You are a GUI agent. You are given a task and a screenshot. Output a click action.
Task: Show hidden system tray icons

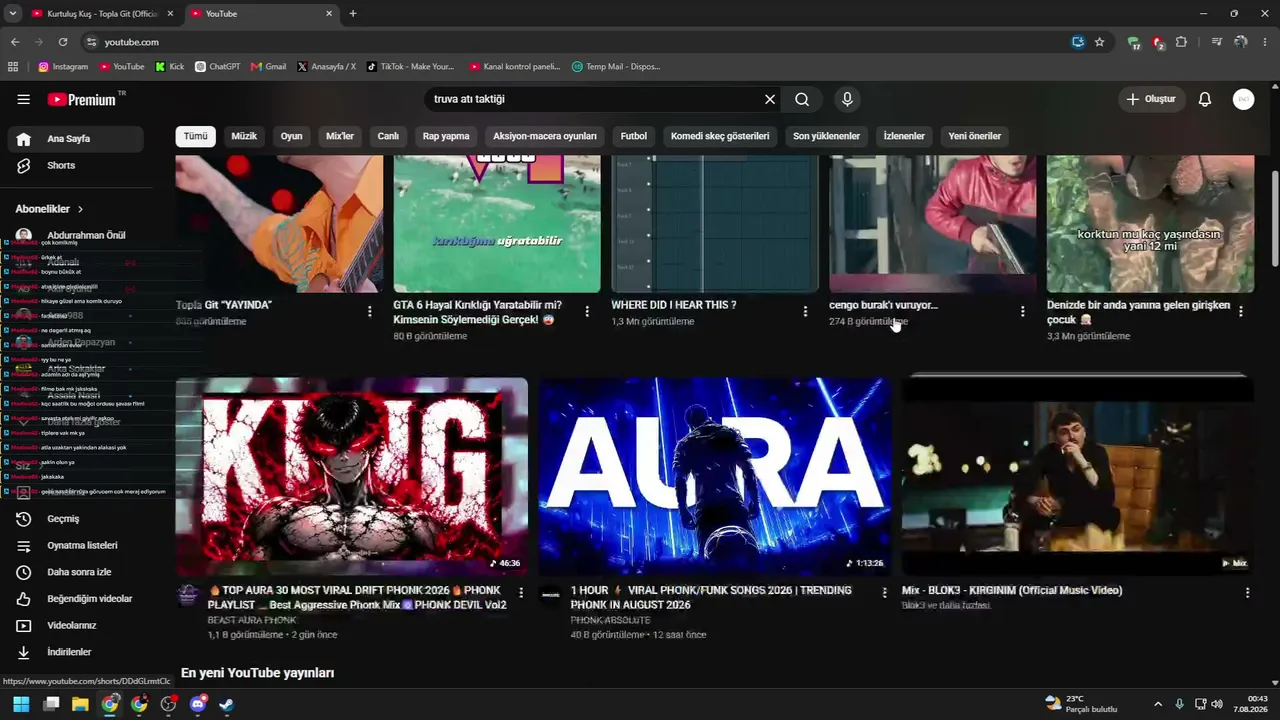click(1158, 704)
